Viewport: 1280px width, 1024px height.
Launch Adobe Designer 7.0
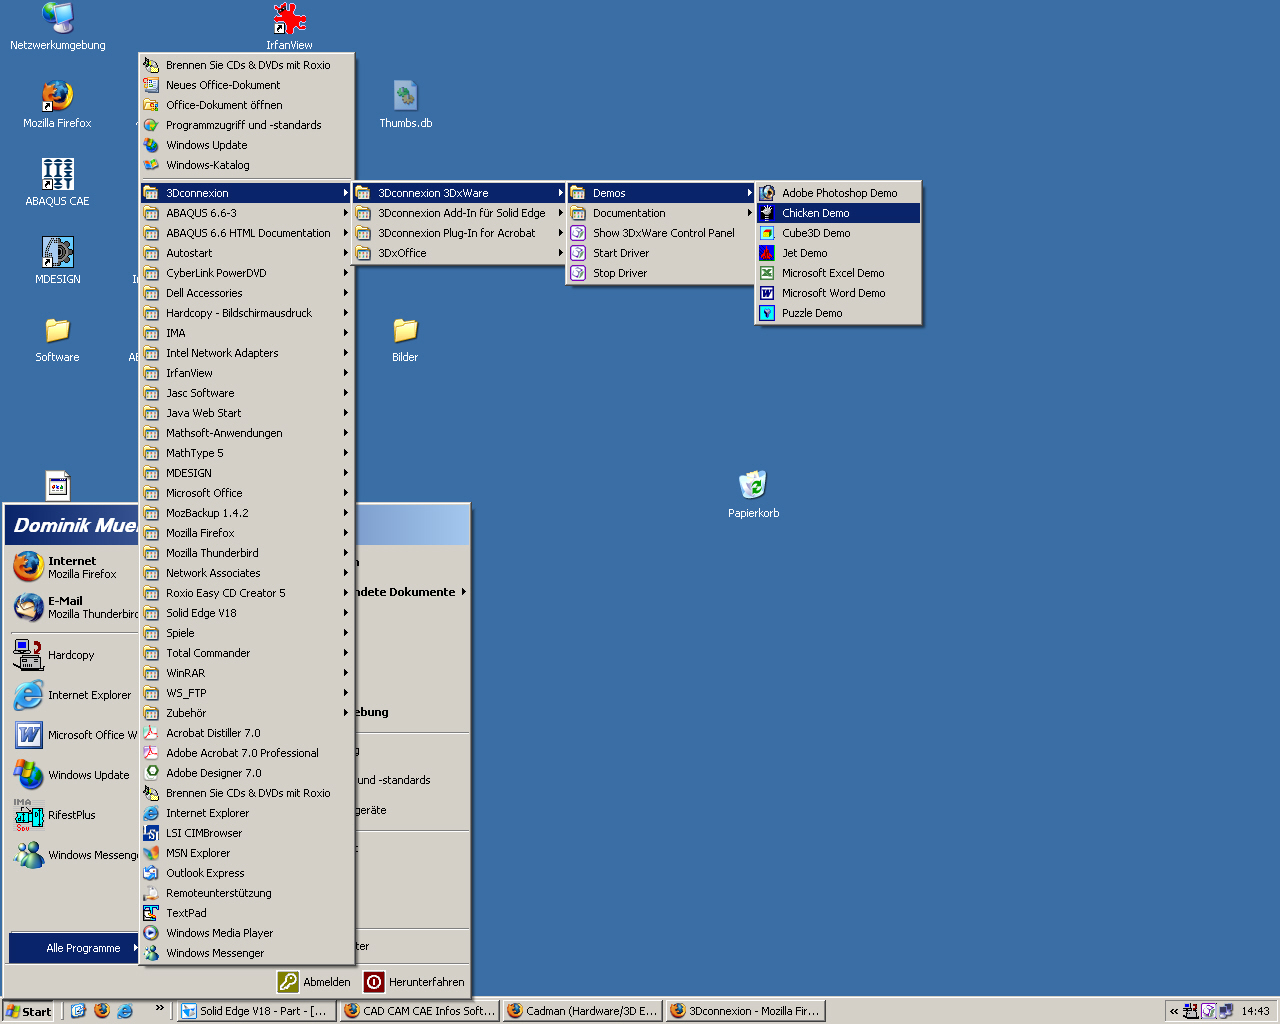pos(246,773)
